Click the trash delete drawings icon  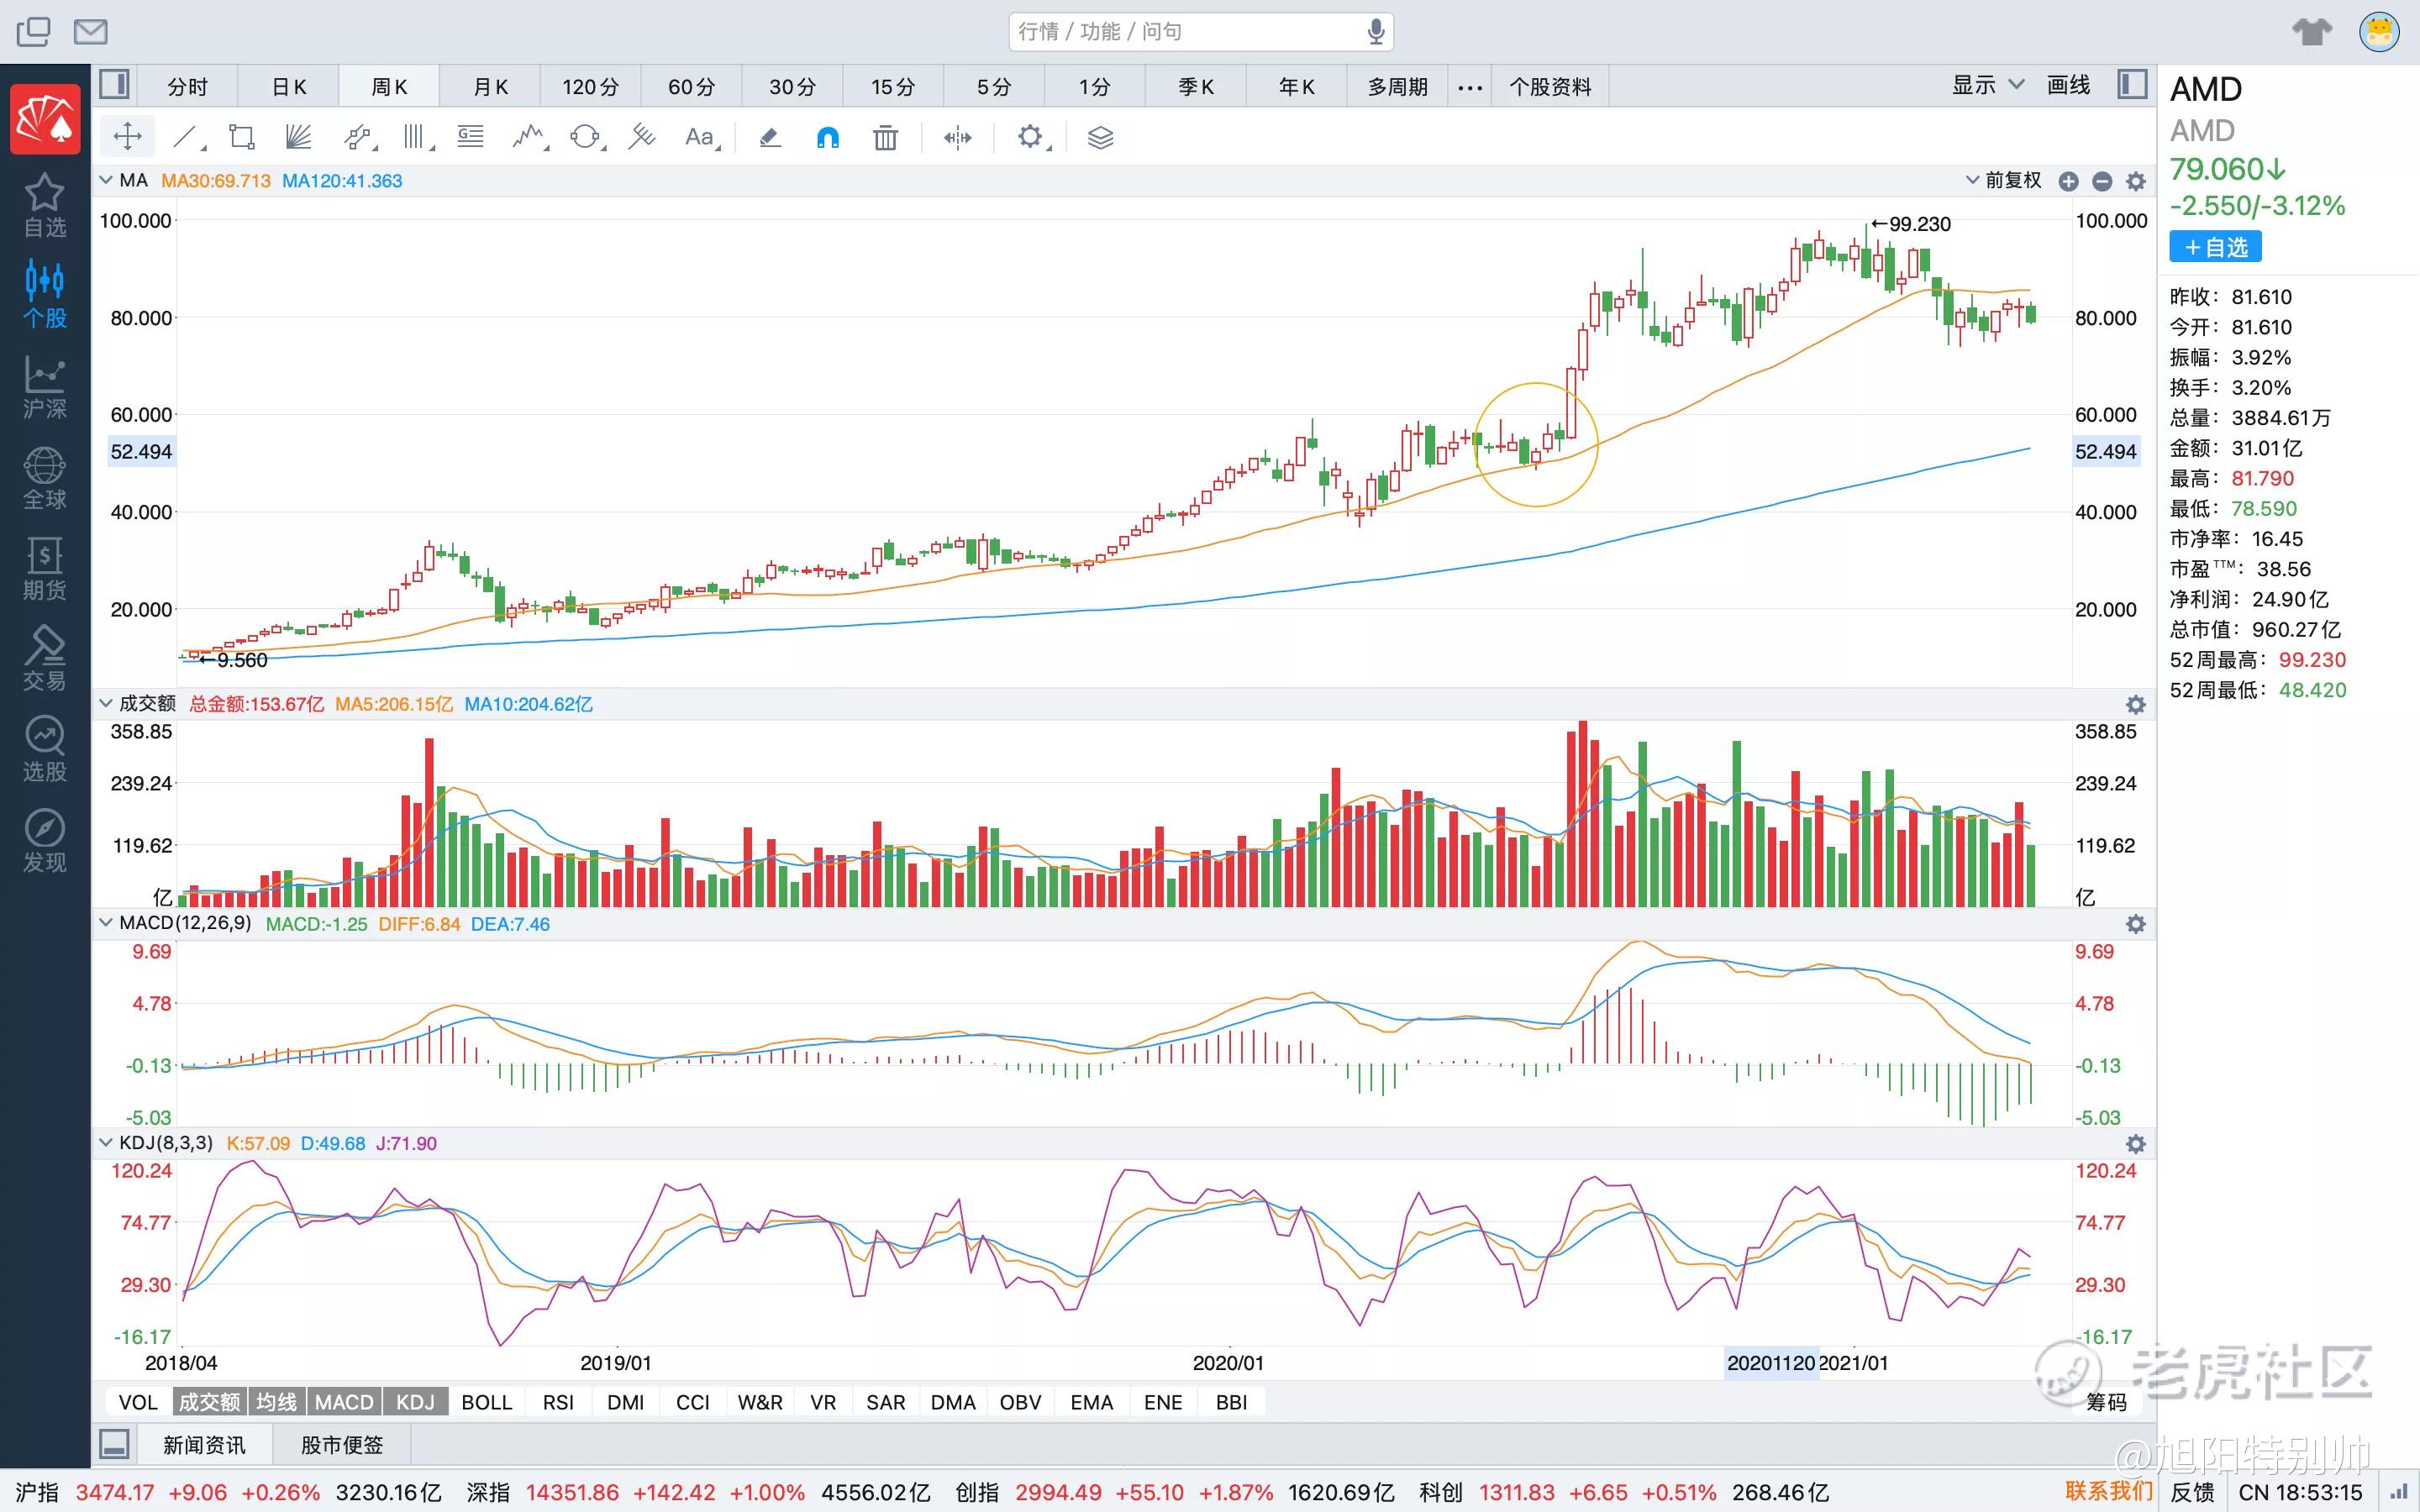(x=885, y=137)
